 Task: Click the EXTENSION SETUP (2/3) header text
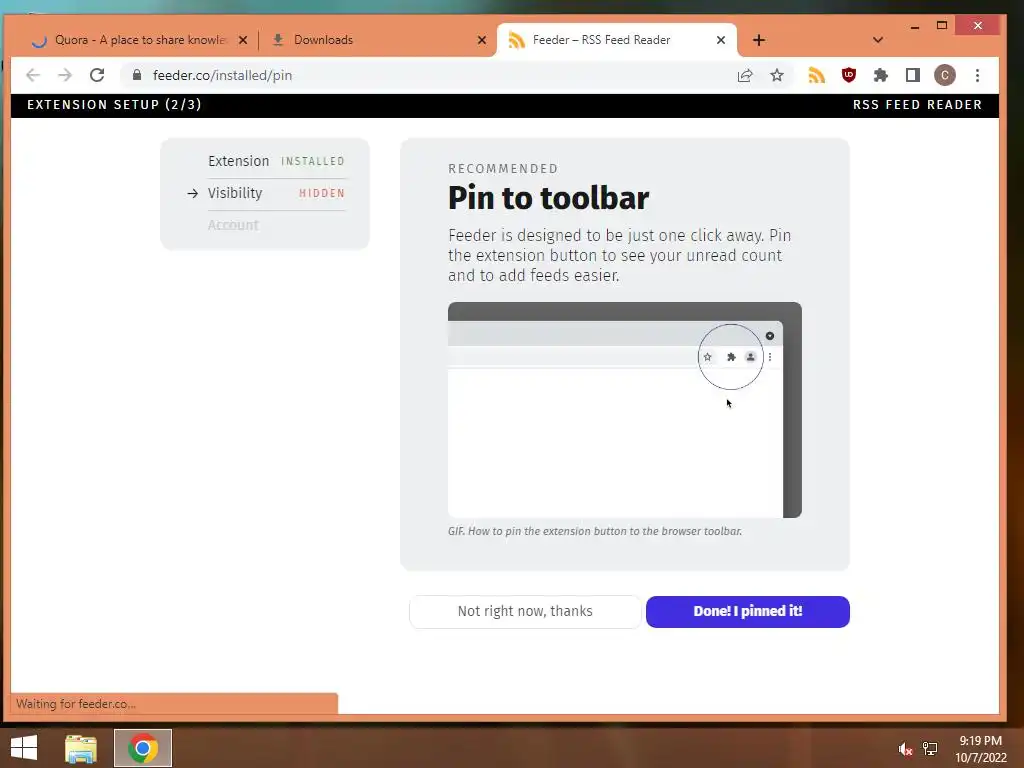click(114, 104)
